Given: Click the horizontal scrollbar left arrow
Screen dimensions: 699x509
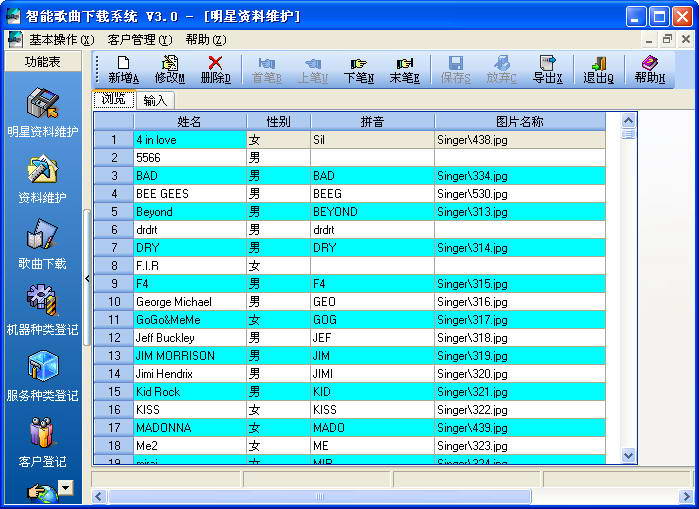Looking at the screenshot, I should tap(99, 496).
